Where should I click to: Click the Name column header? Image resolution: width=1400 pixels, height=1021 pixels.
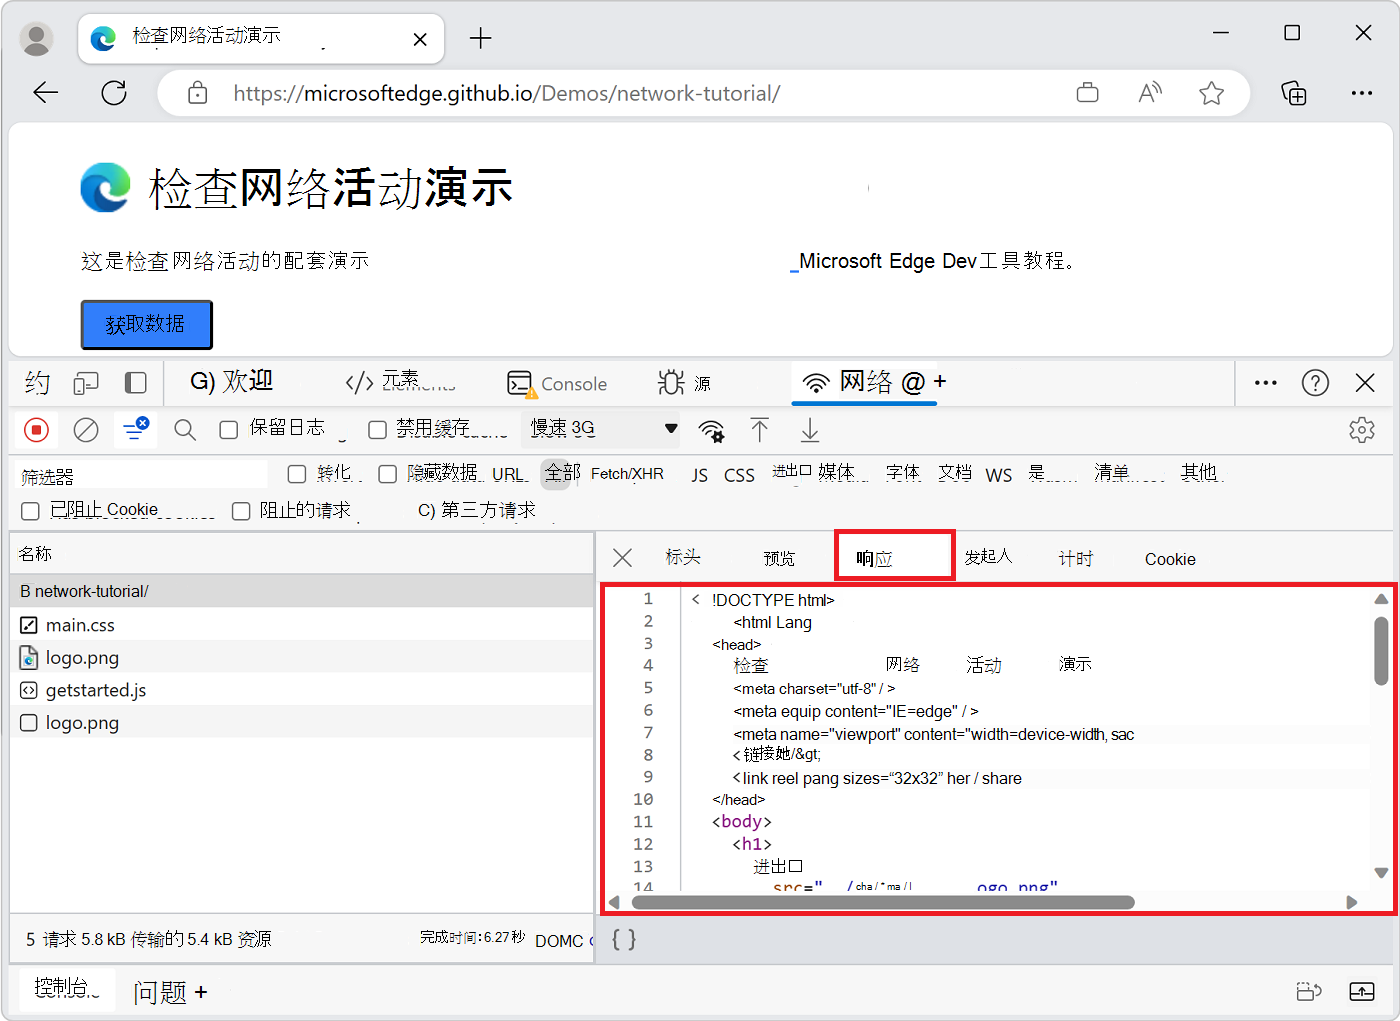tap(302, 554)
